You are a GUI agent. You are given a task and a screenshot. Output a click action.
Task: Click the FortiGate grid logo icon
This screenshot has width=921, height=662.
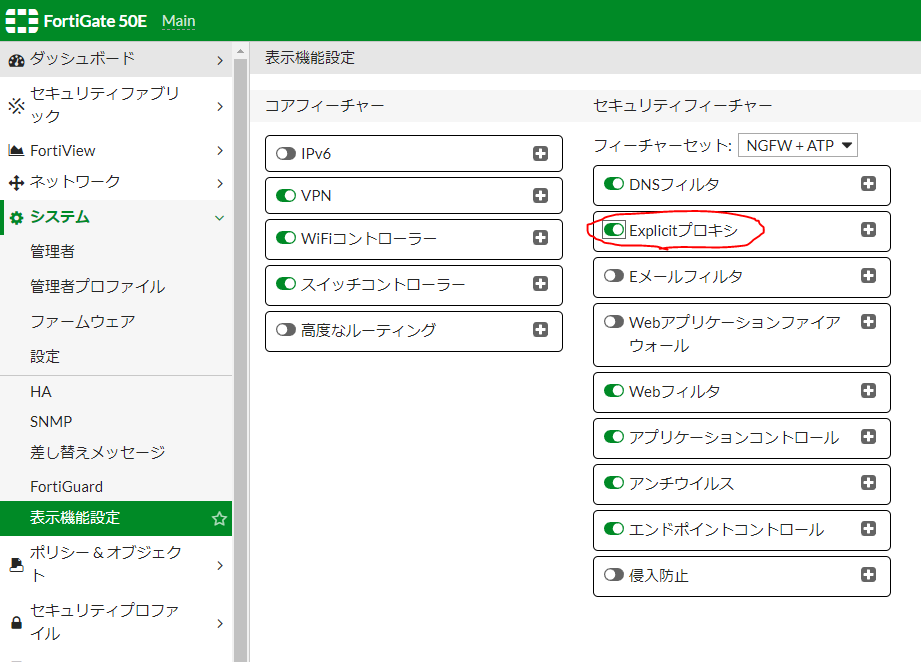pos(22,20)
